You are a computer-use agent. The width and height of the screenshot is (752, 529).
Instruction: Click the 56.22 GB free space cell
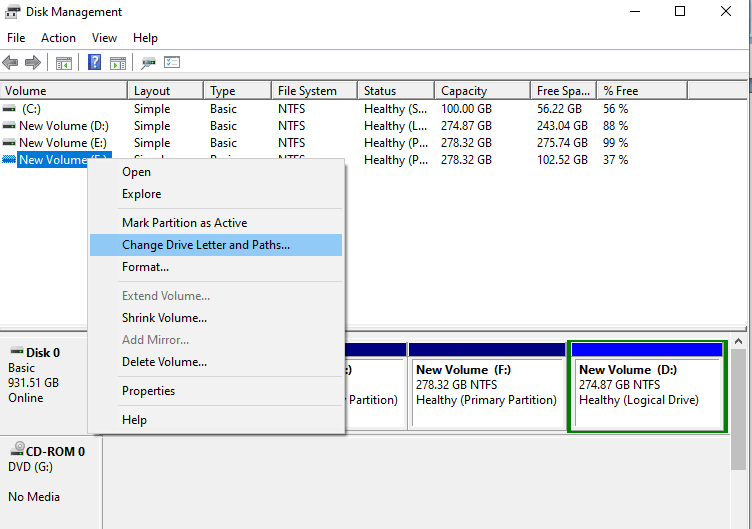tap(559, 109)
